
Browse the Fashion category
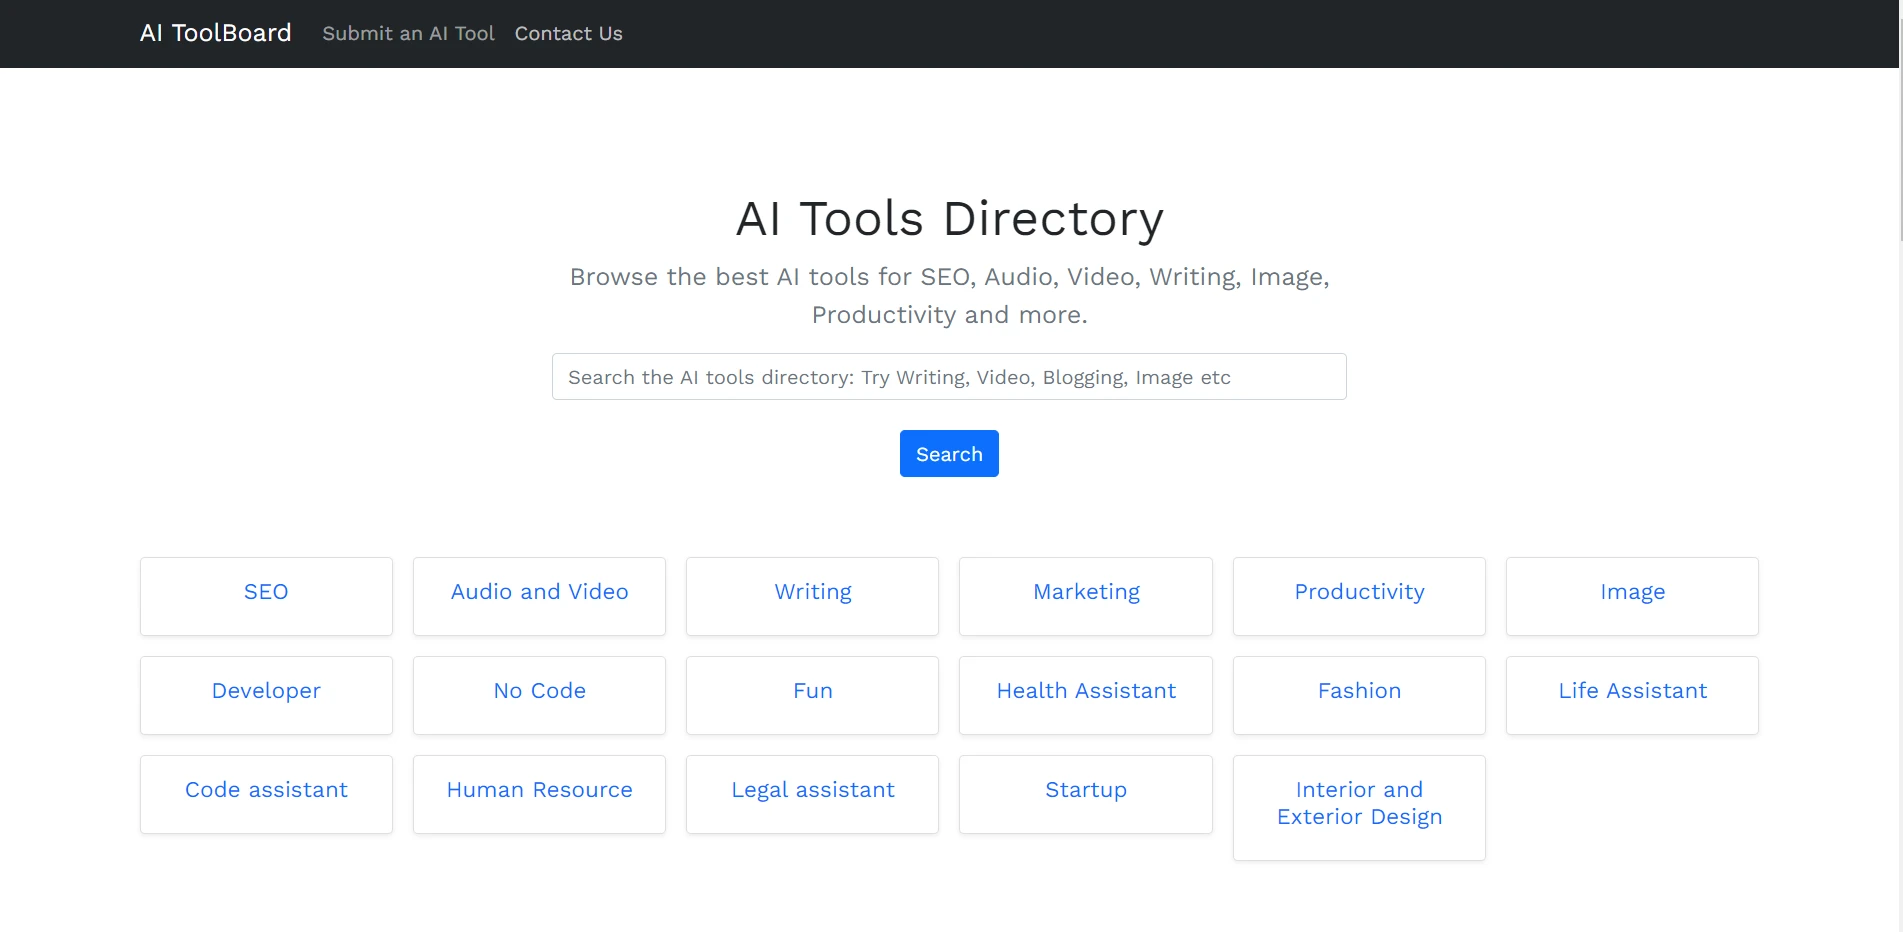1359,695
